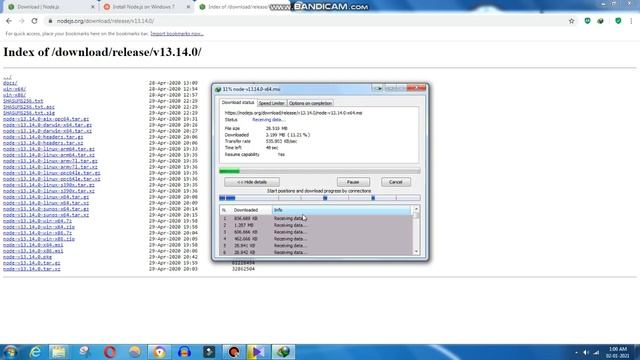The height and width of the screenshot is (360, 640).
Task: Download node-v13.14.0-linux-x64.tar.gz link
Action: (46, 197)
